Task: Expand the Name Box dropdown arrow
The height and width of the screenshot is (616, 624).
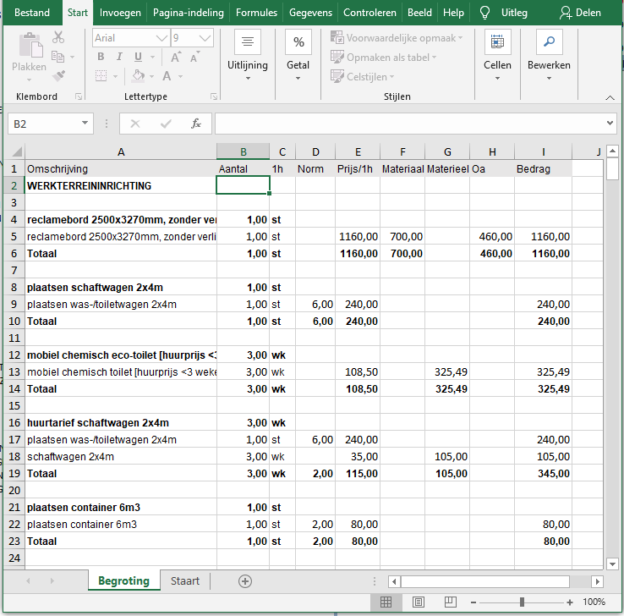Action: (x=85, y=123)
